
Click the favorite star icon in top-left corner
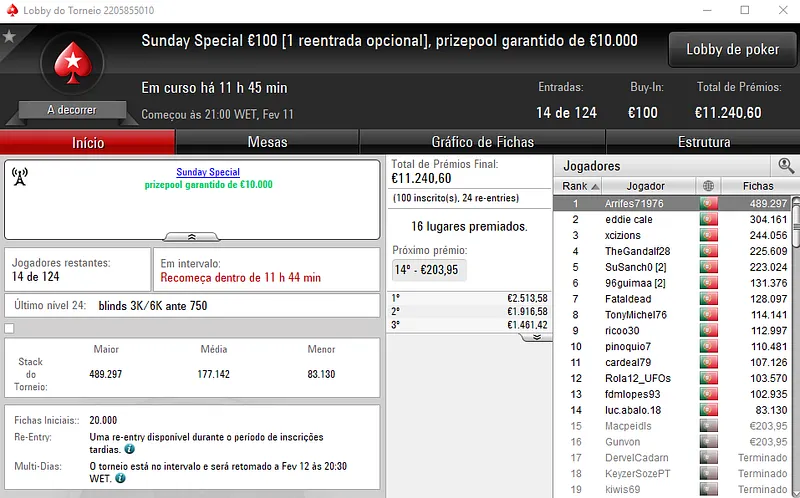[x=10, y=36]
